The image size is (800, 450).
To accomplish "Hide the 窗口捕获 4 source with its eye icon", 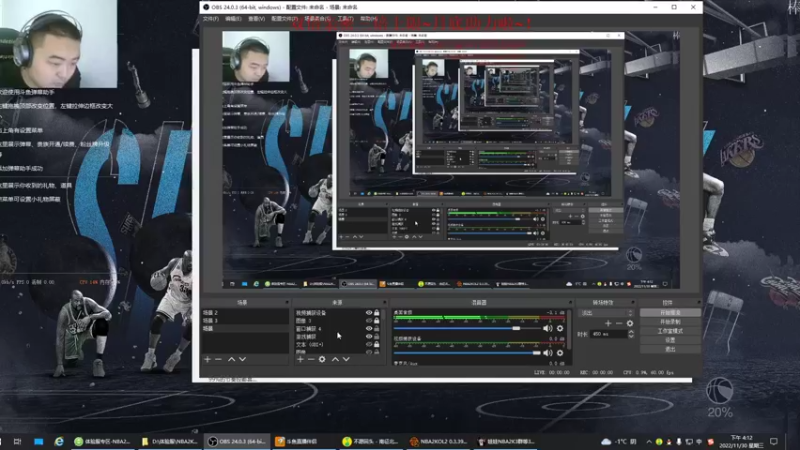I will [369, 329].
